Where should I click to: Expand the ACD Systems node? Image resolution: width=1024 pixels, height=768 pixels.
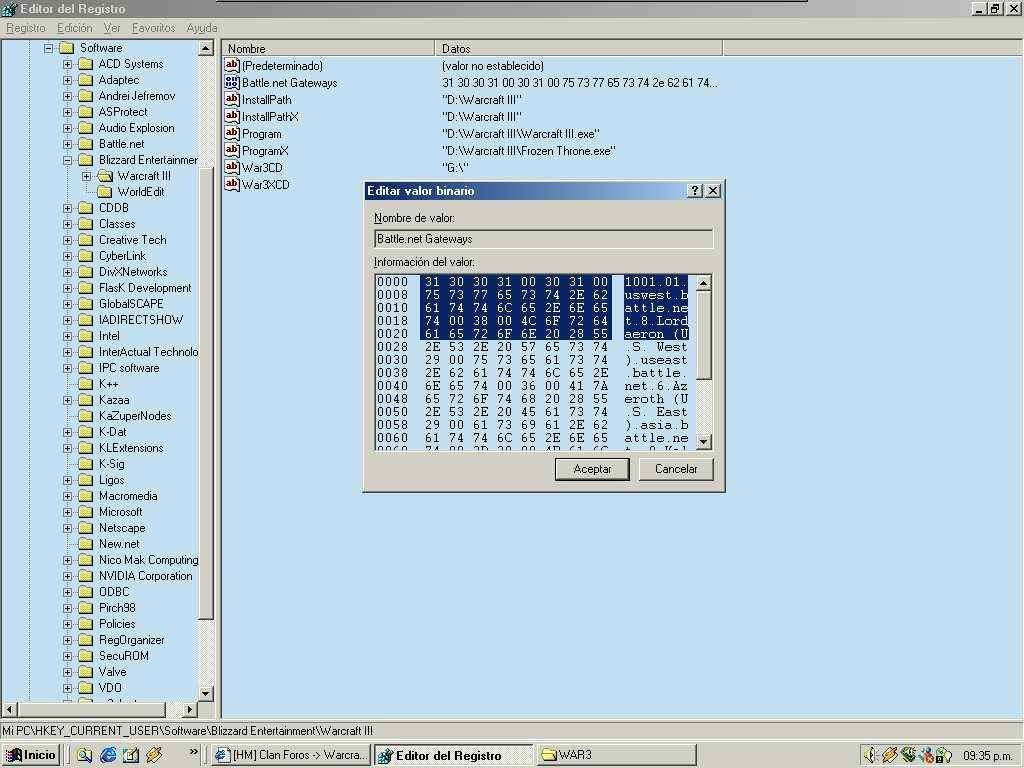click(67, 65)
